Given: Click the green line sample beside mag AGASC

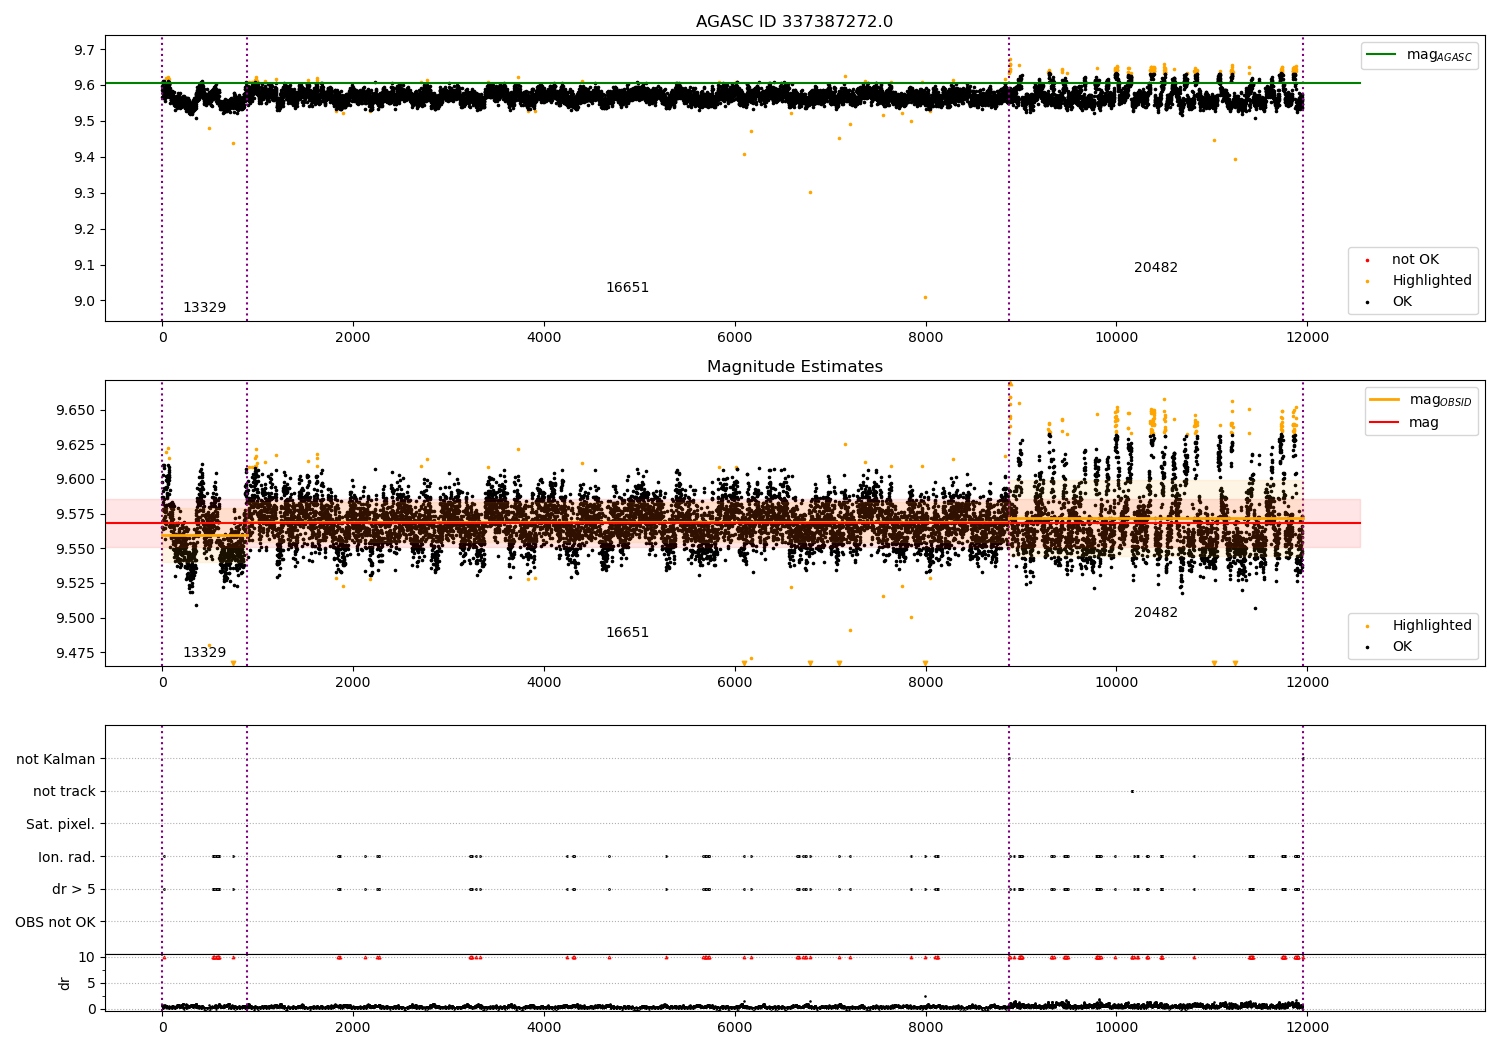Looking at the screenshot, I should [1382, 55].
